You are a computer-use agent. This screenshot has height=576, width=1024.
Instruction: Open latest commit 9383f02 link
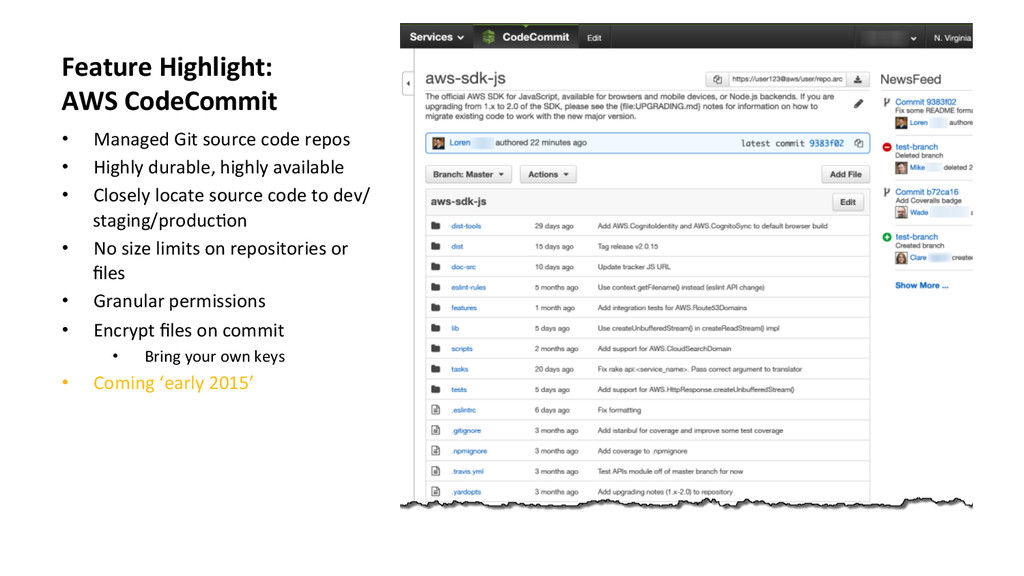pos(826,143)
